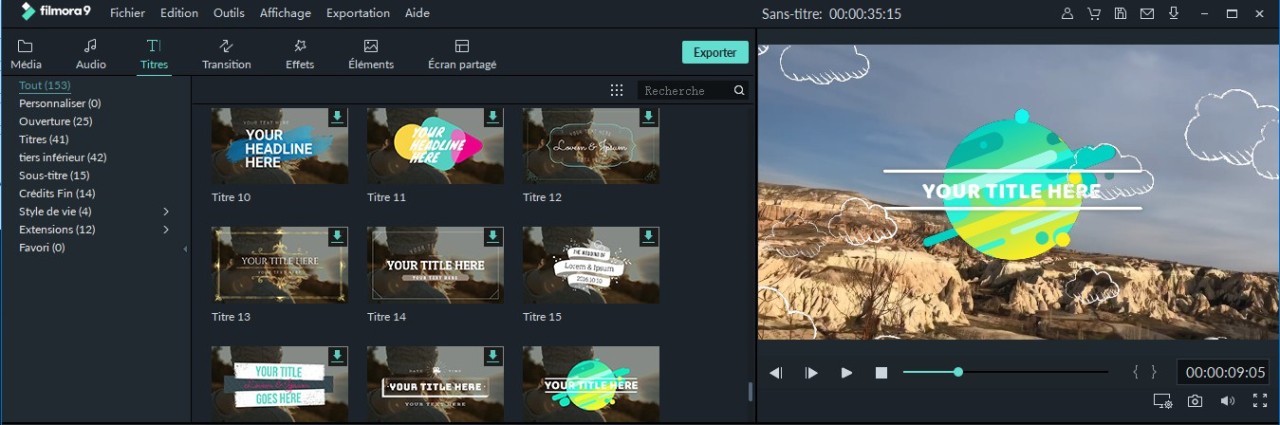Adjust preview volume with speaker icon
The image size is (1280, 425).
click(1228, 401)
